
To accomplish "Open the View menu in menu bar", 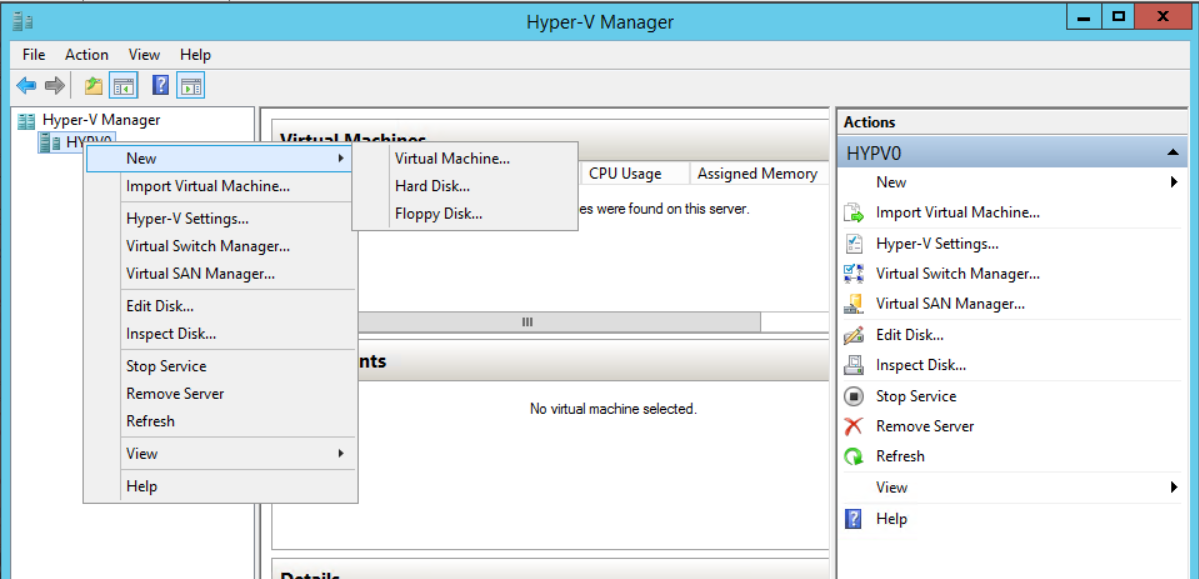I will tap(144, 54).
